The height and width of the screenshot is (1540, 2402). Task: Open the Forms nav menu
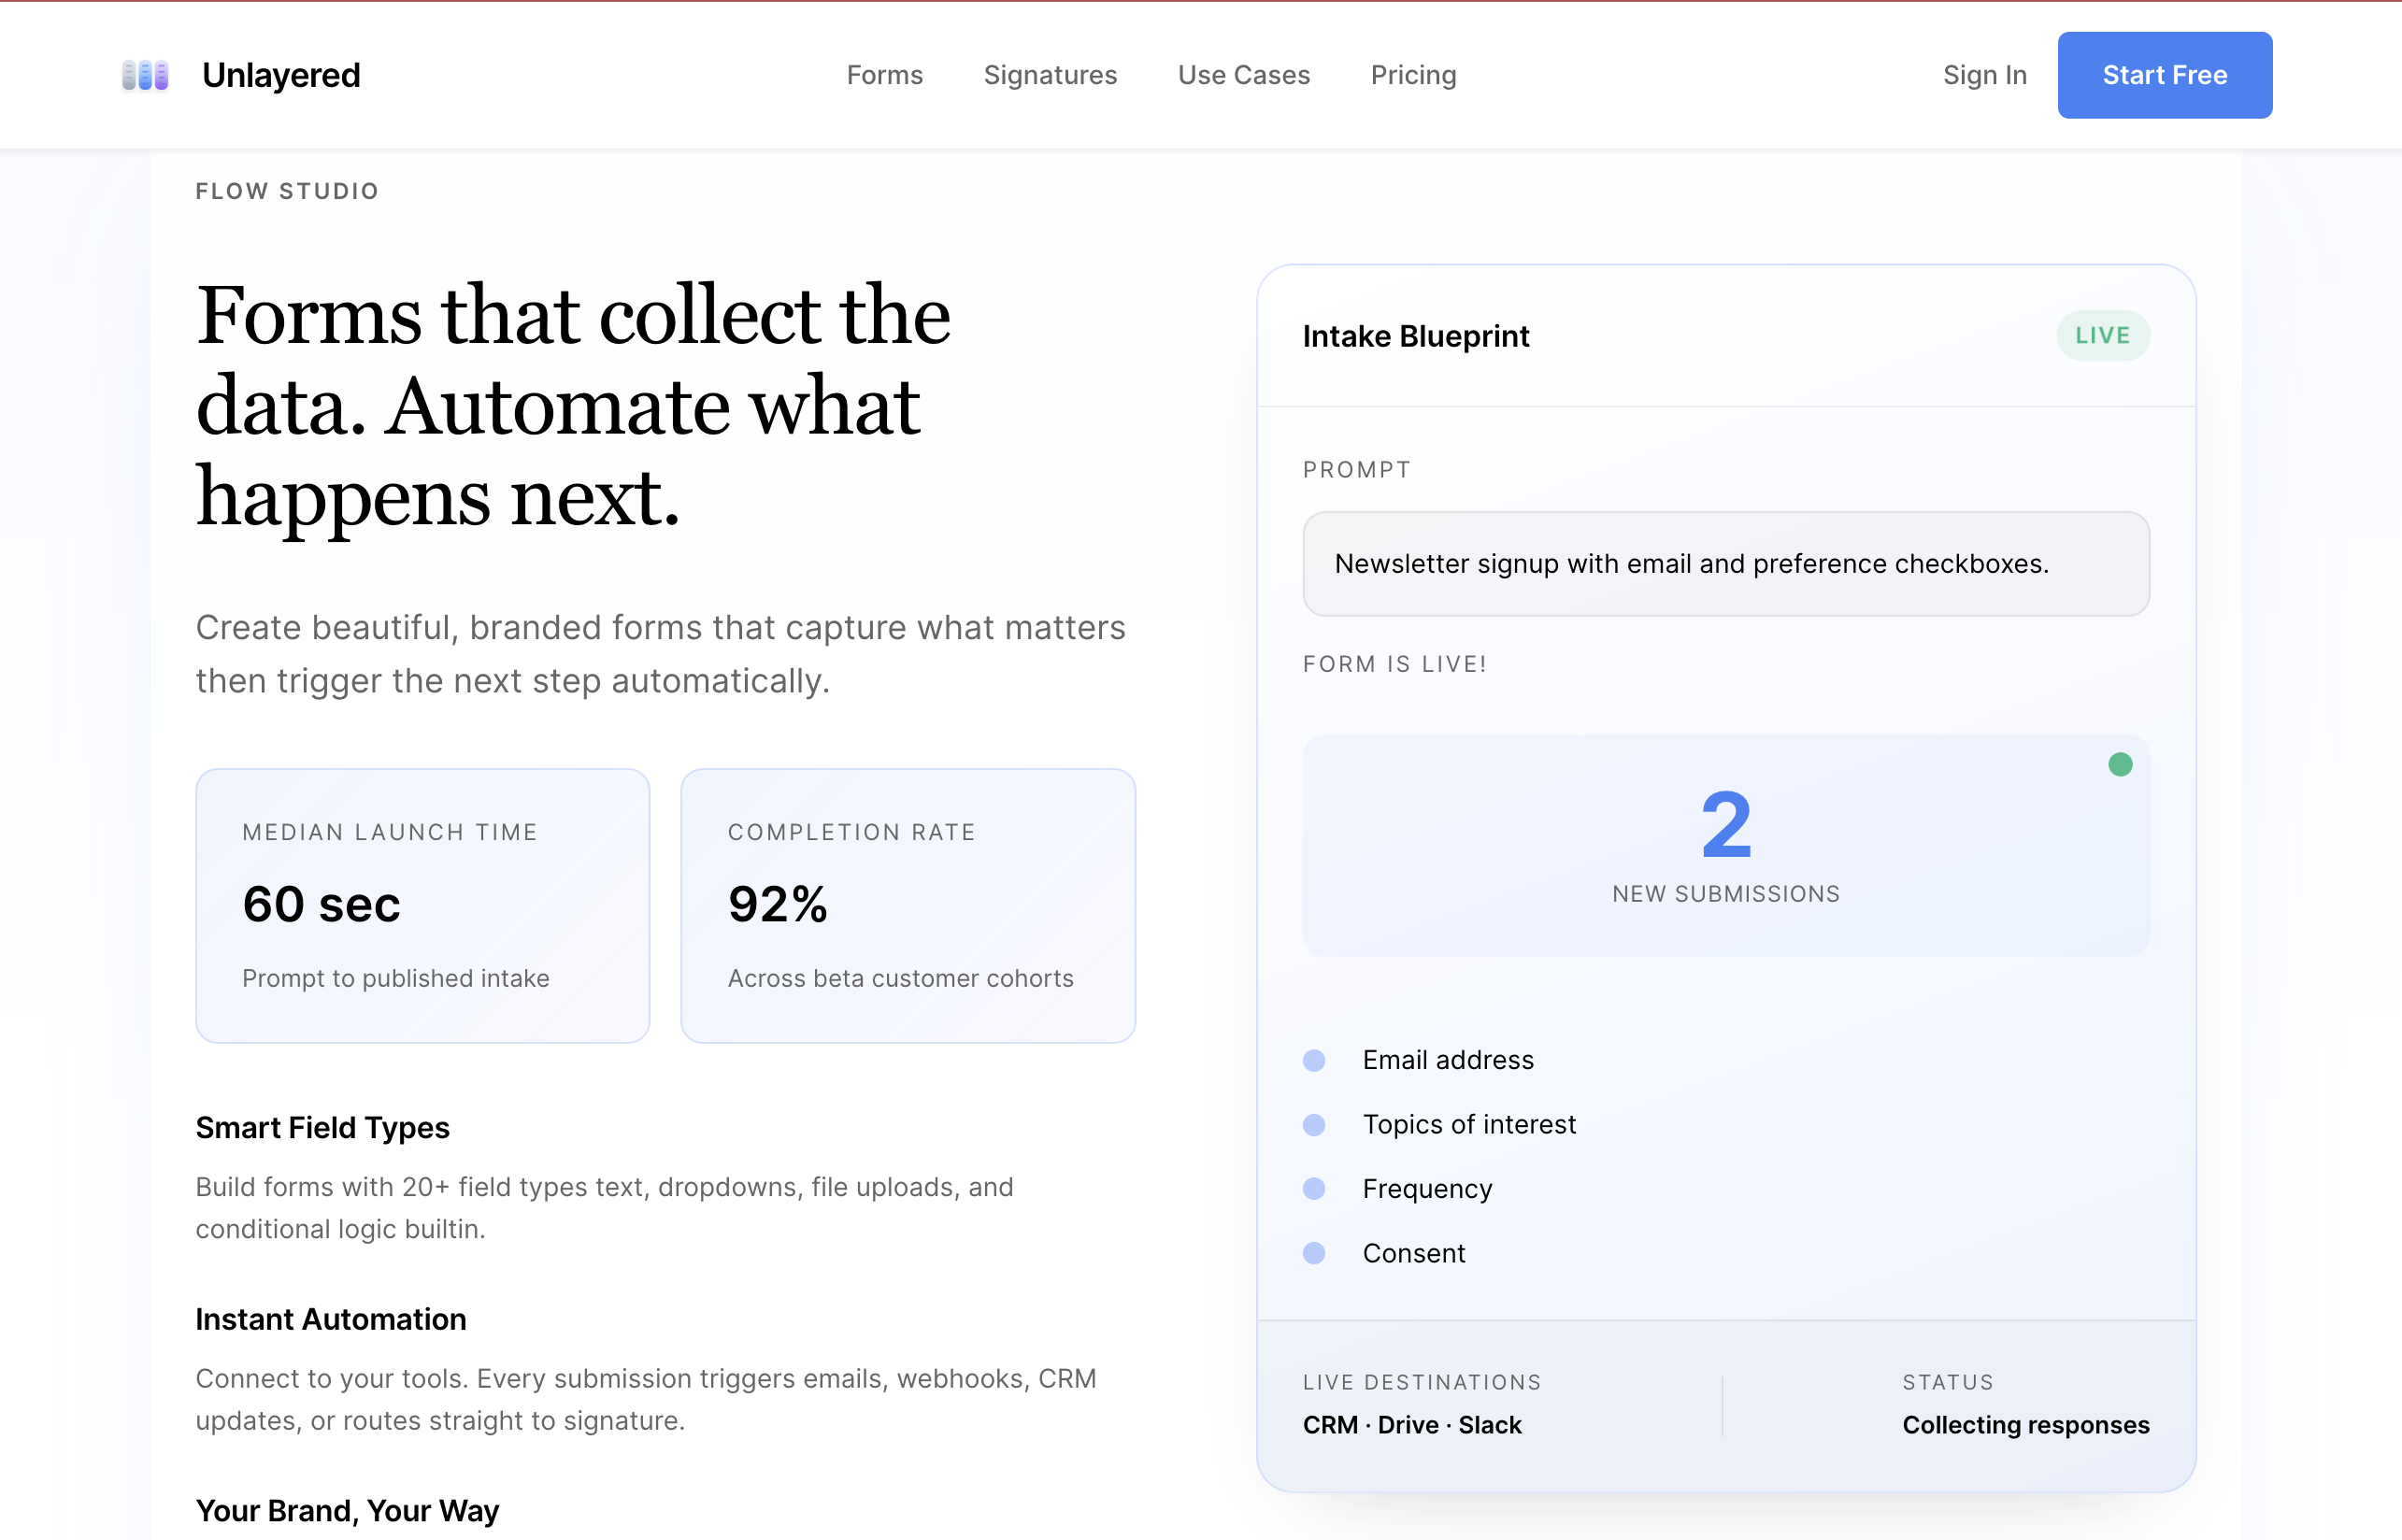(x=884, y=75)
